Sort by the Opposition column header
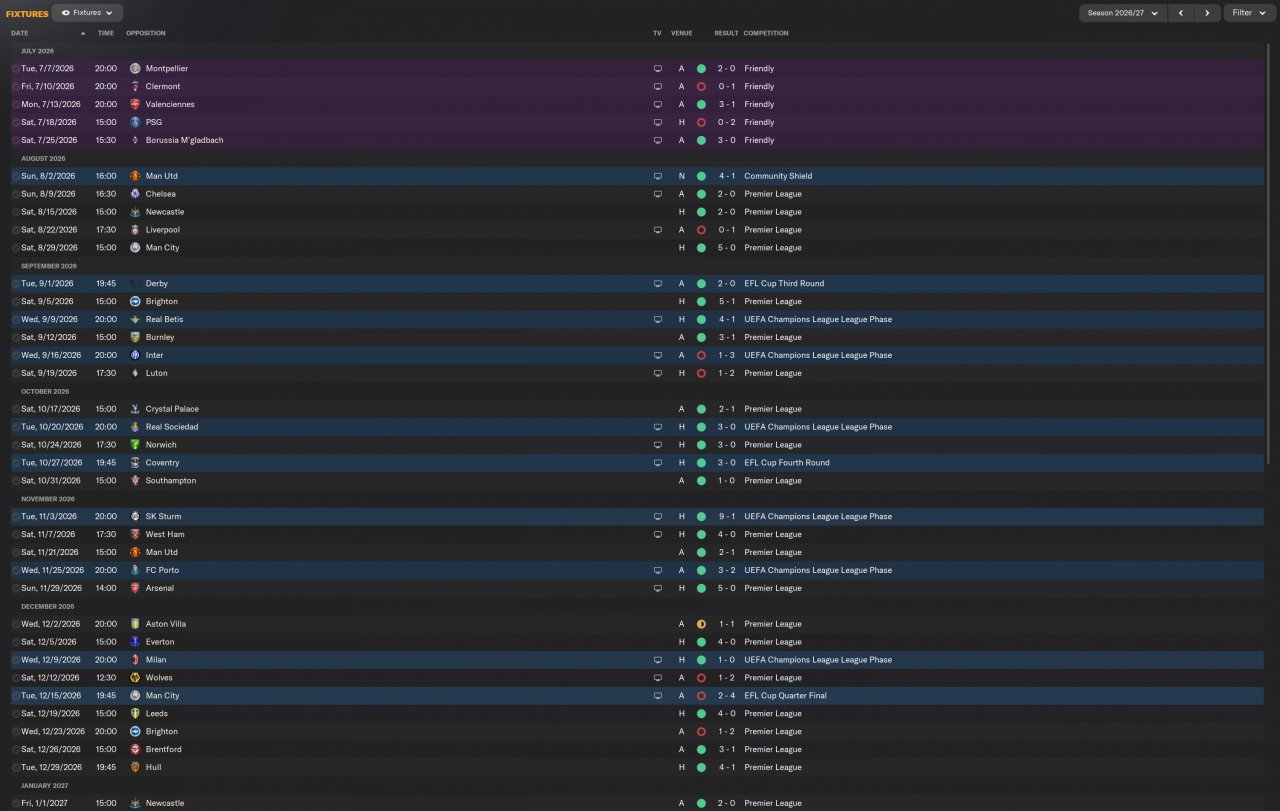Screen dimensions: 1280x811 tap(146, 33)
